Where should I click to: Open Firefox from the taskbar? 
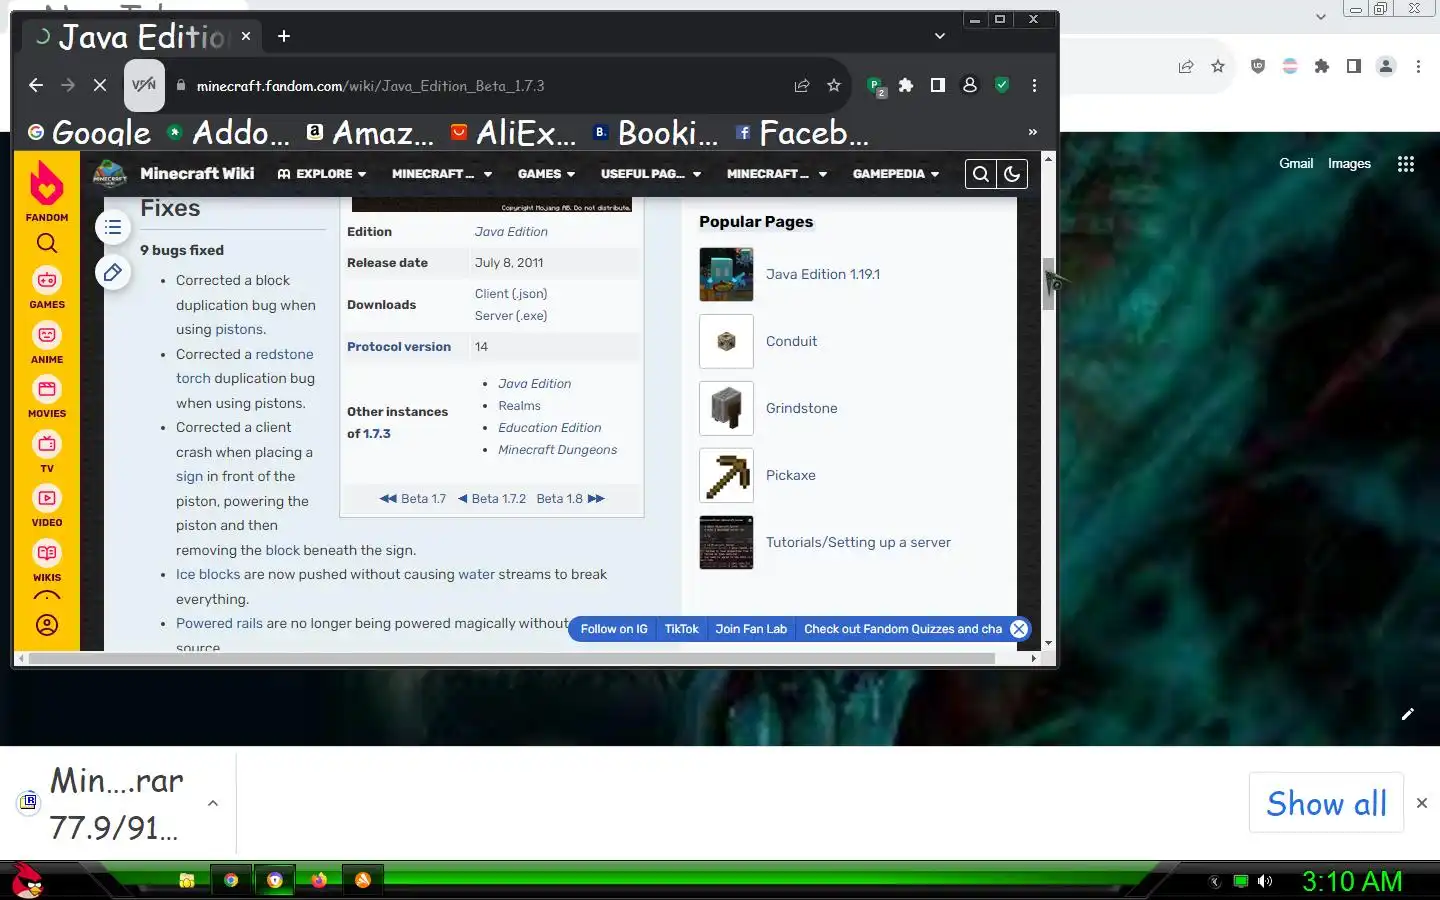point(319,880)
